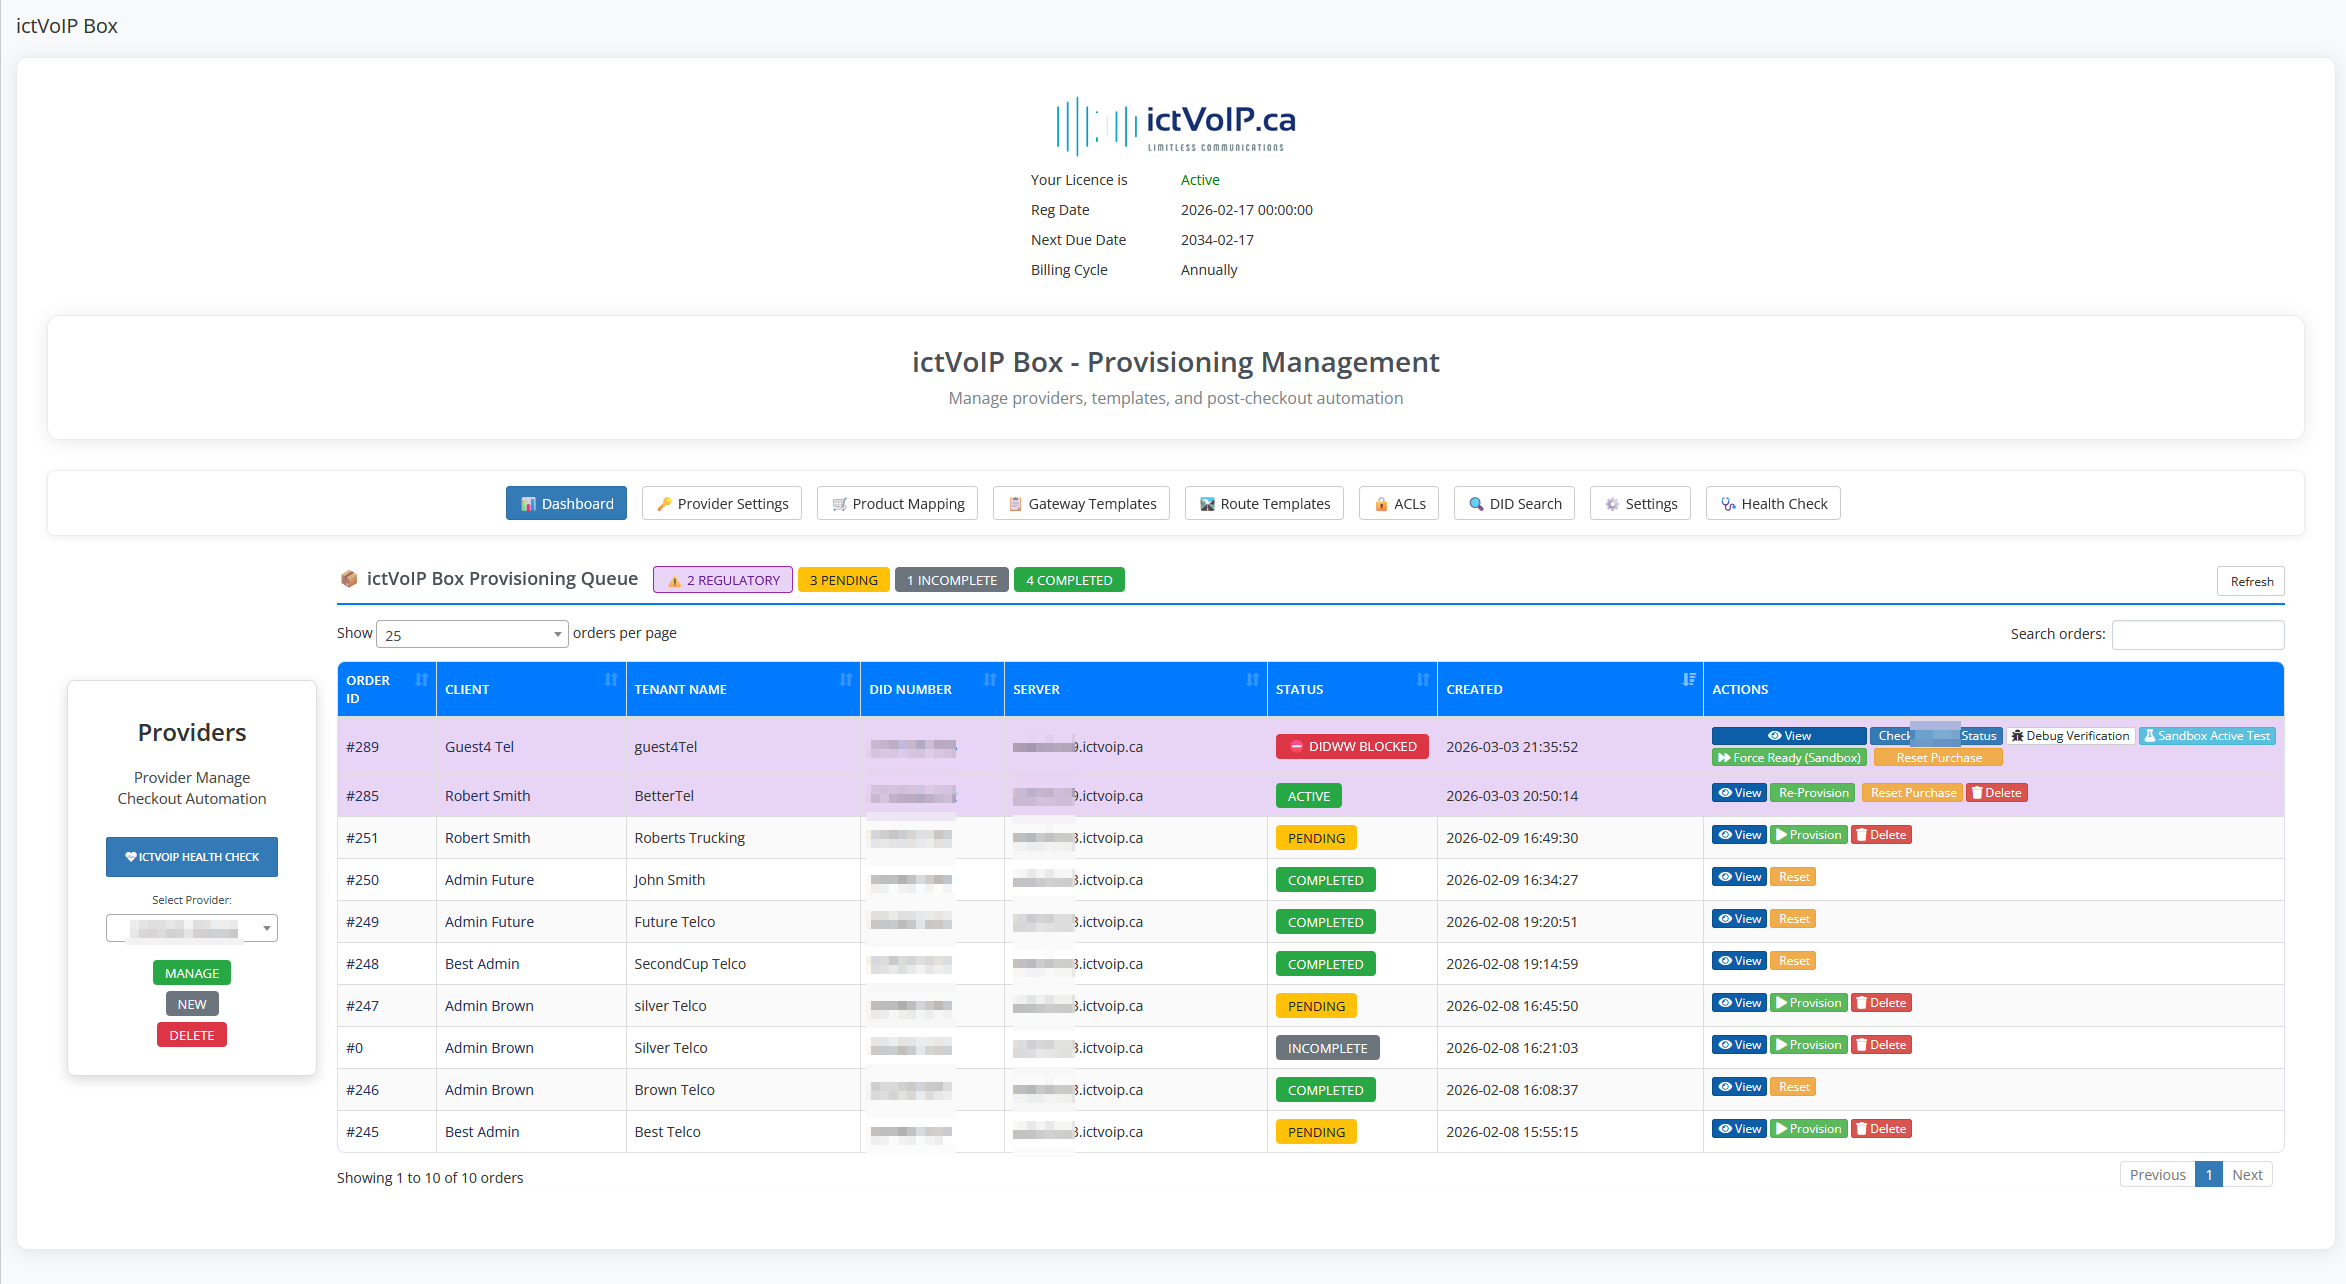Reset order #250
Image resolution: width=2346 pixels, height=1284 pixels.
[1793, 877]
